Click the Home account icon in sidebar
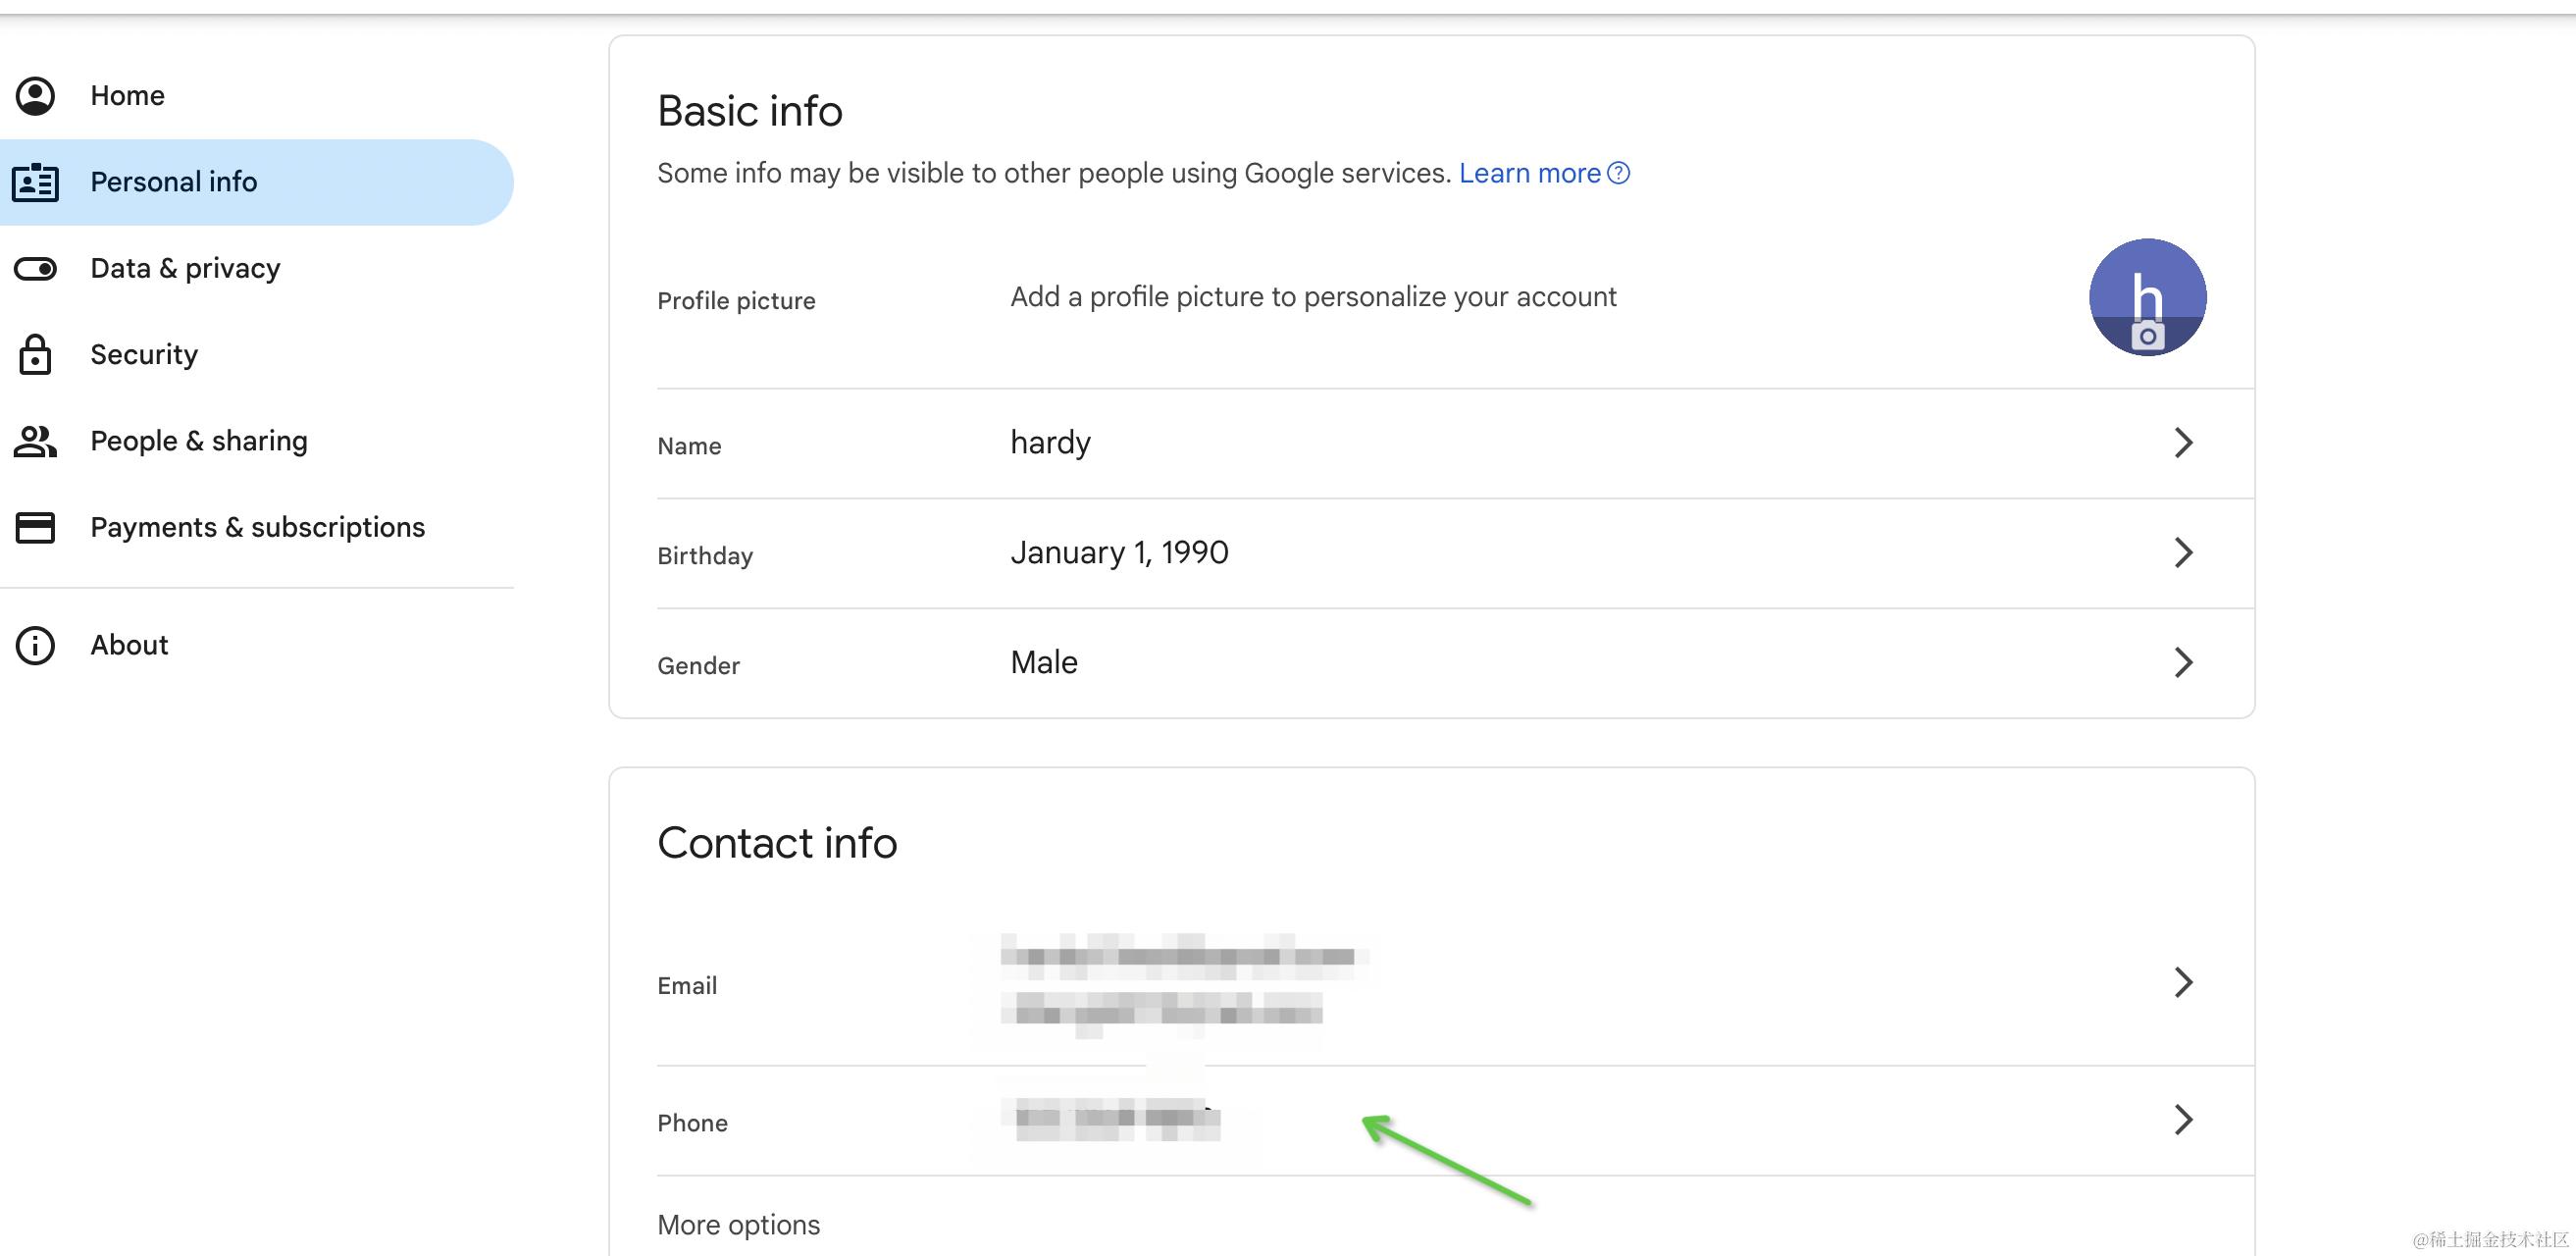Image resolution: width=2576 pixels, height=1256 pixels. click(35, 96)
